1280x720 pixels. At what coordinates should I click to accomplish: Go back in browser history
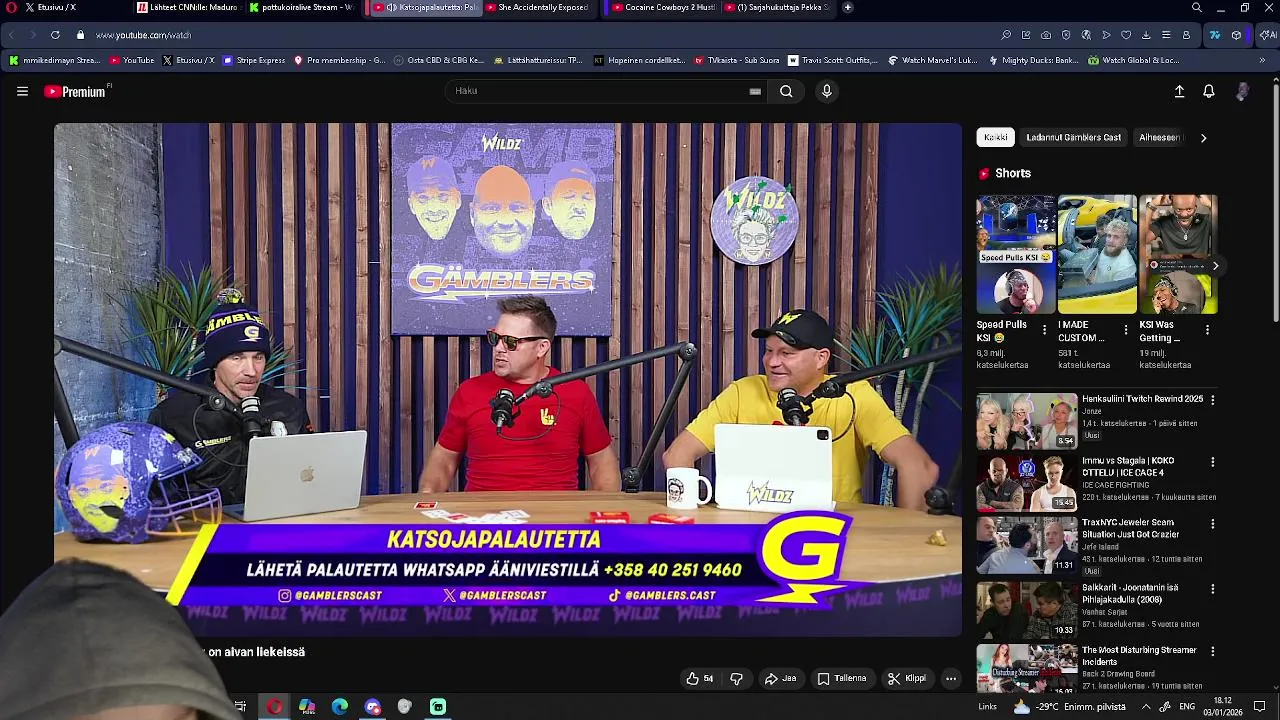[11, 35]
